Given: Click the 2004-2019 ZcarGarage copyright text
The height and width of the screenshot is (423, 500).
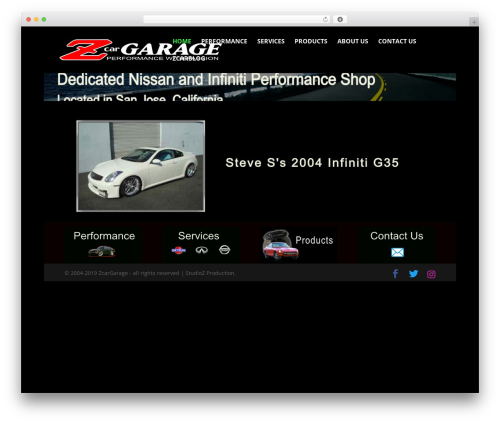Looking at the screenshot, I should (x=122, y=273).
